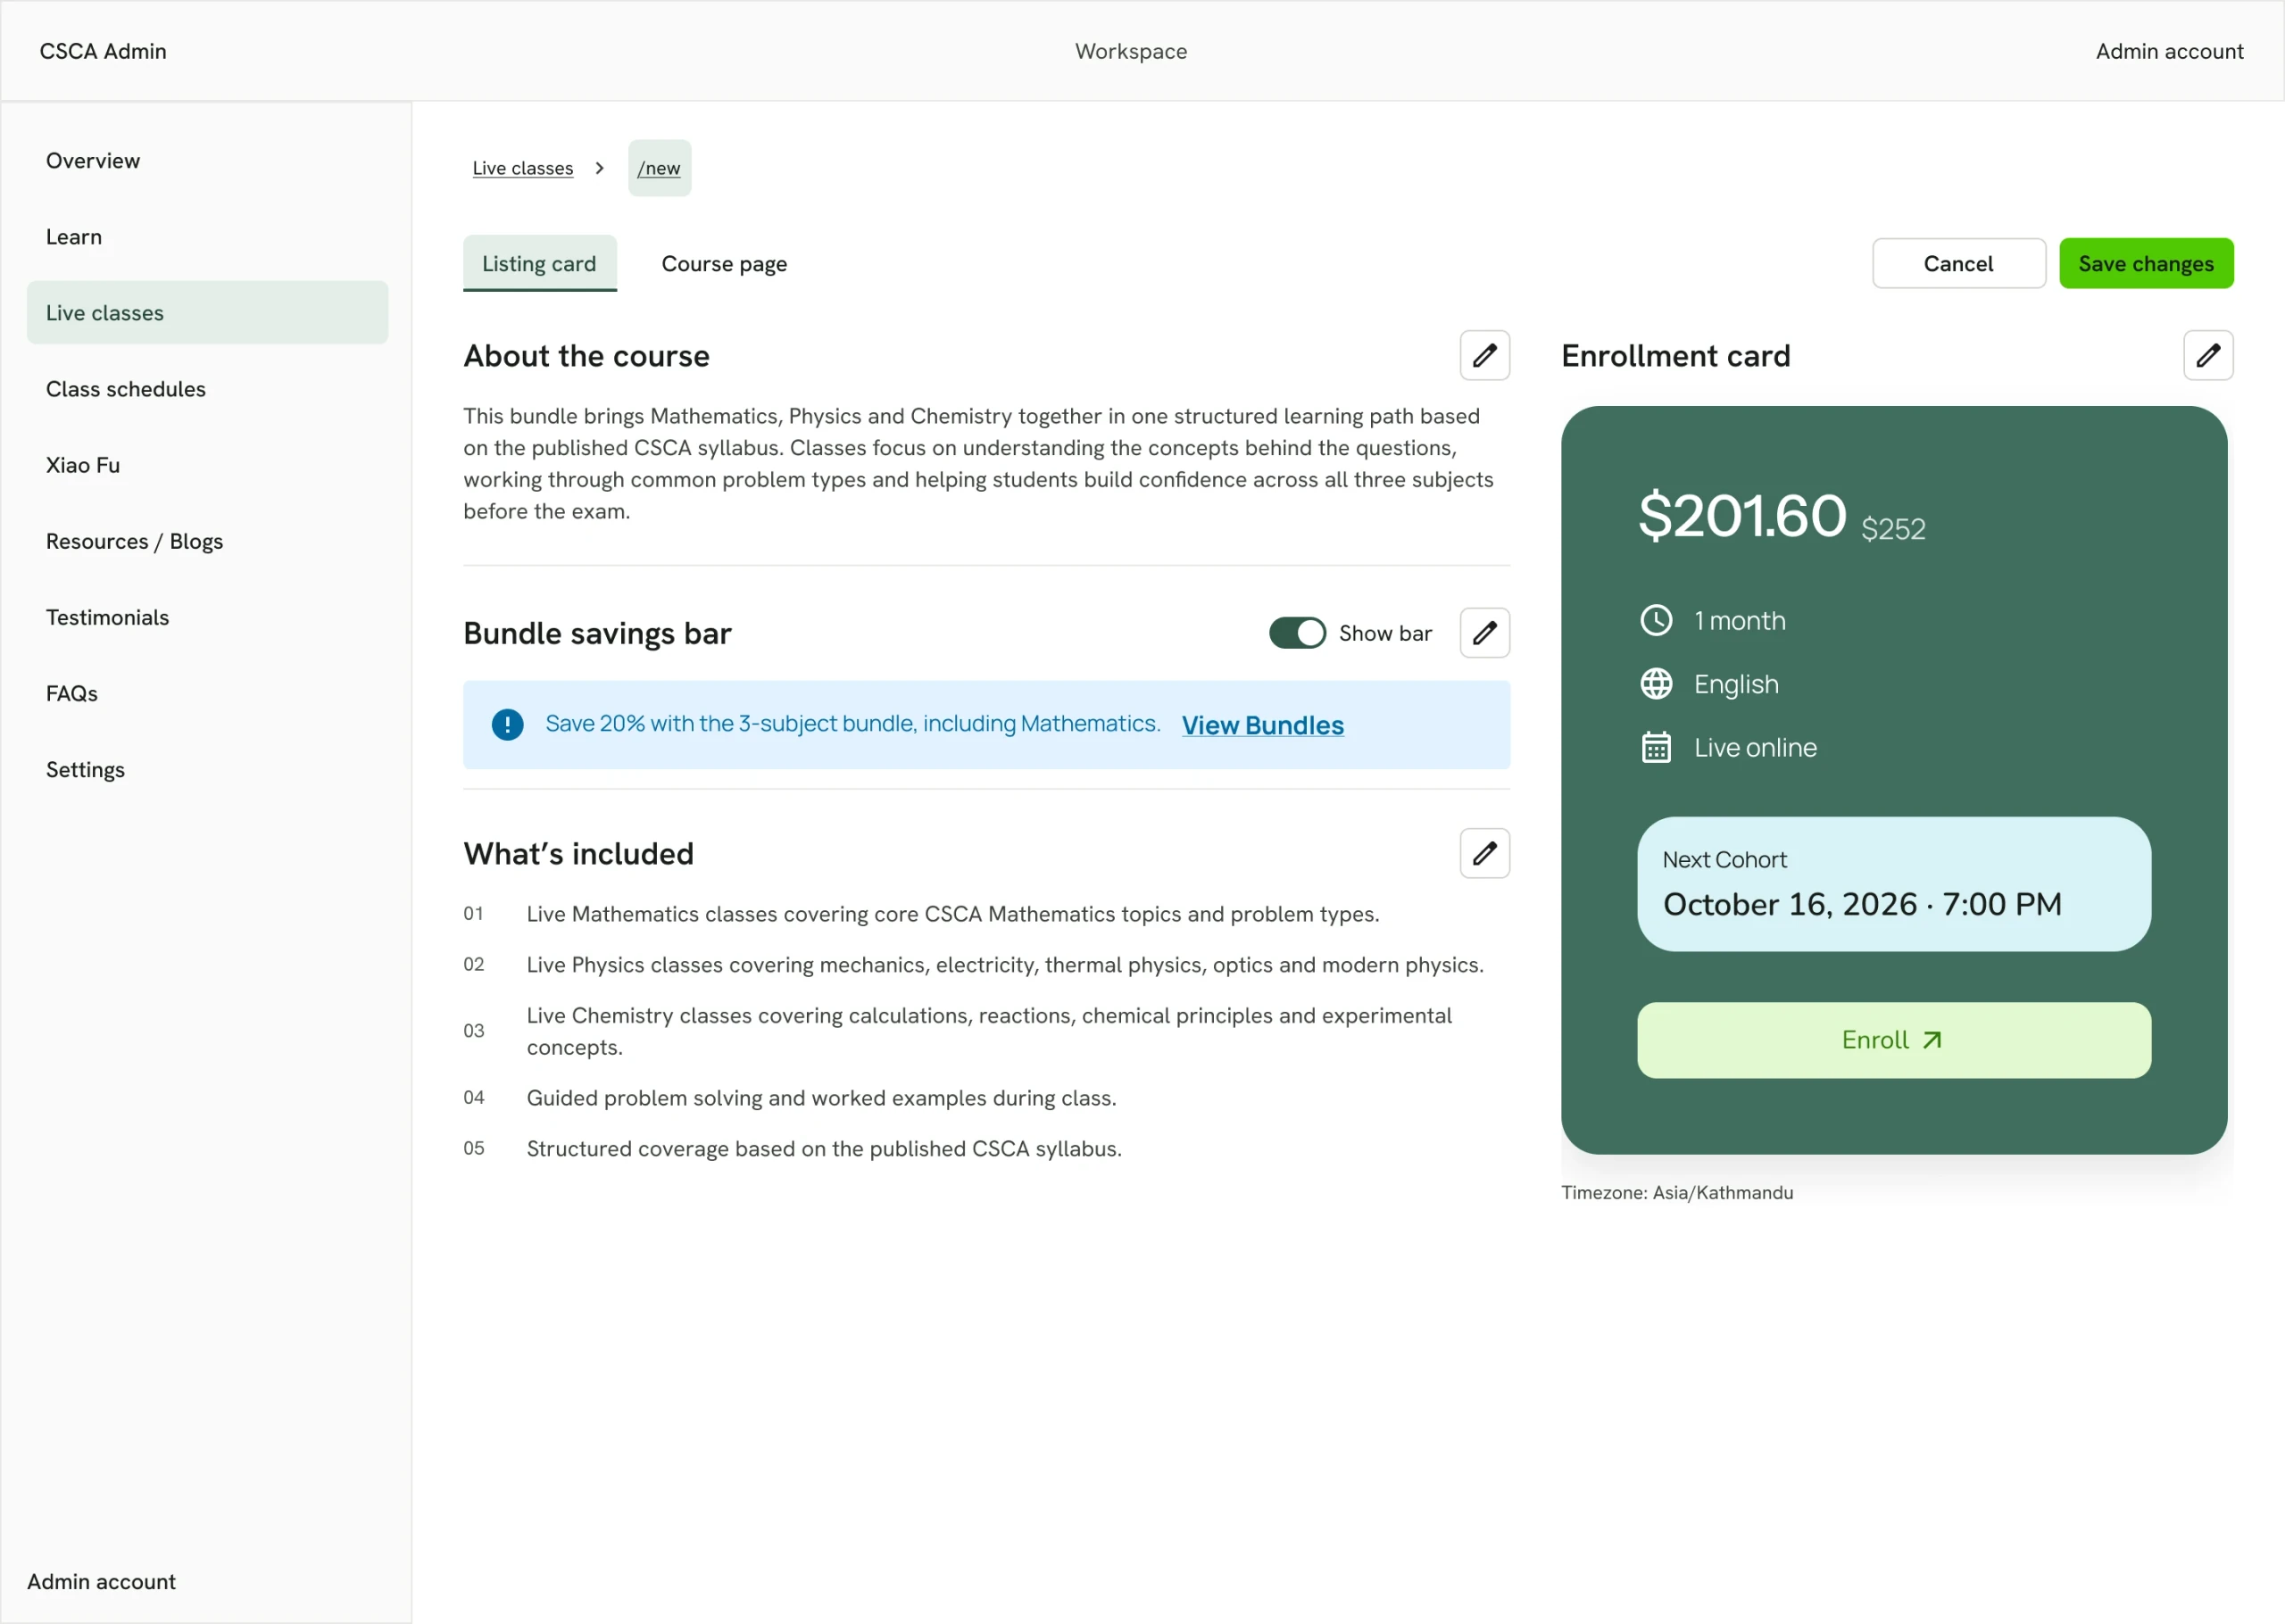Edit the About the course section
This screenshot has width=2285, height=1624.
pos(1484,355)
